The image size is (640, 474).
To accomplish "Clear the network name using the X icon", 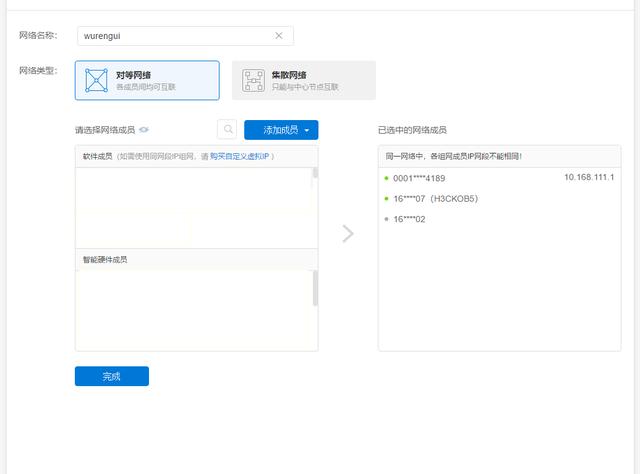I will 279,36.
